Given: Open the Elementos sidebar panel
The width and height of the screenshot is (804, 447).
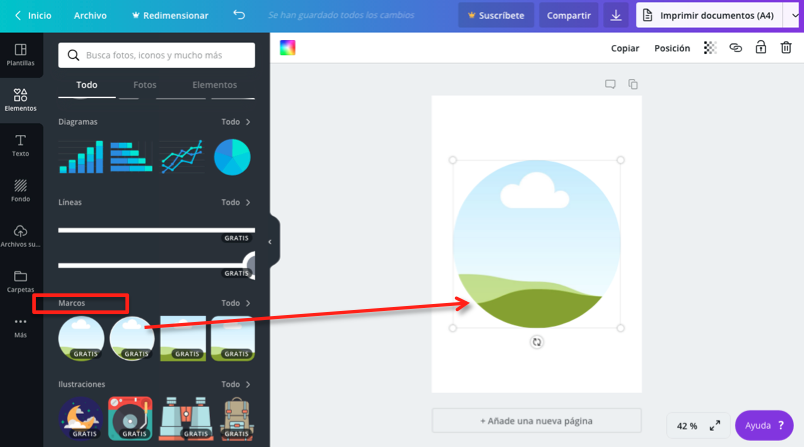Looking at the screenshot, I should 21,100.
